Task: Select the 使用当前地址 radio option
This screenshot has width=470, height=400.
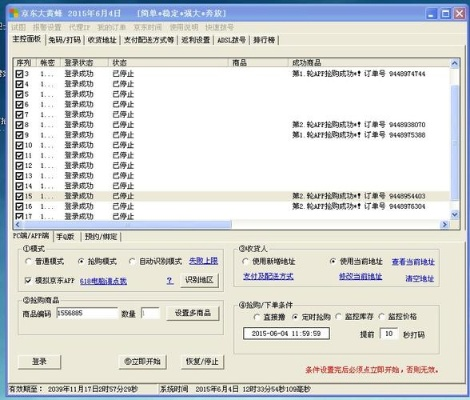Action: tap(332, 262)
